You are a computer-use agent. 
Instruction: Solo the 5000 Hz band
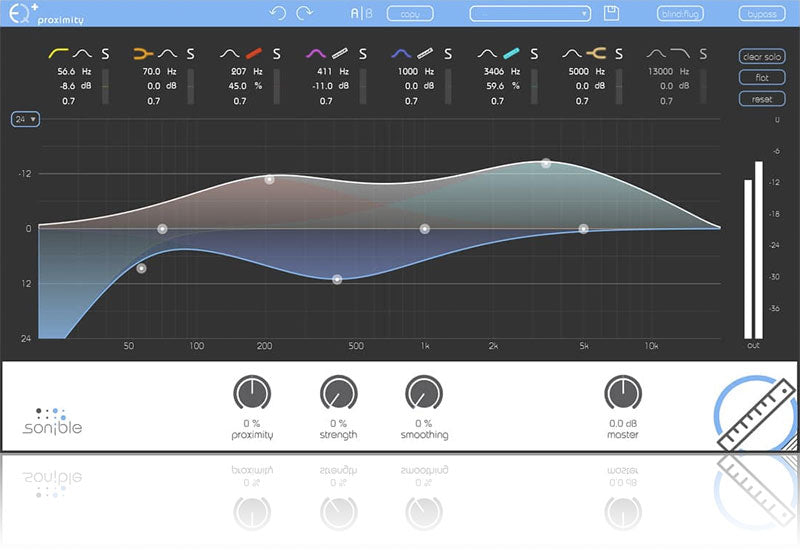pyautogui.click(x=619, y=54)
